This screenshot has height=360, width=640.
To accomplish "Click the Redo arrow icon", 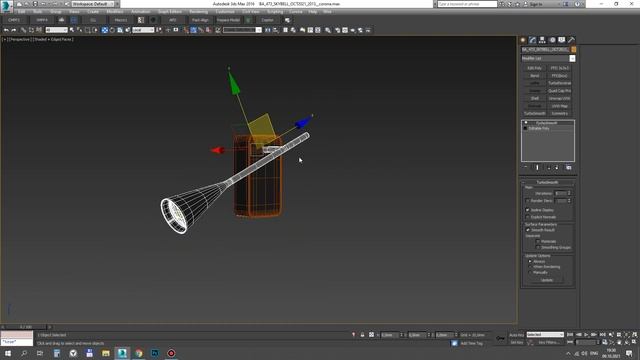I will point(14,30).
